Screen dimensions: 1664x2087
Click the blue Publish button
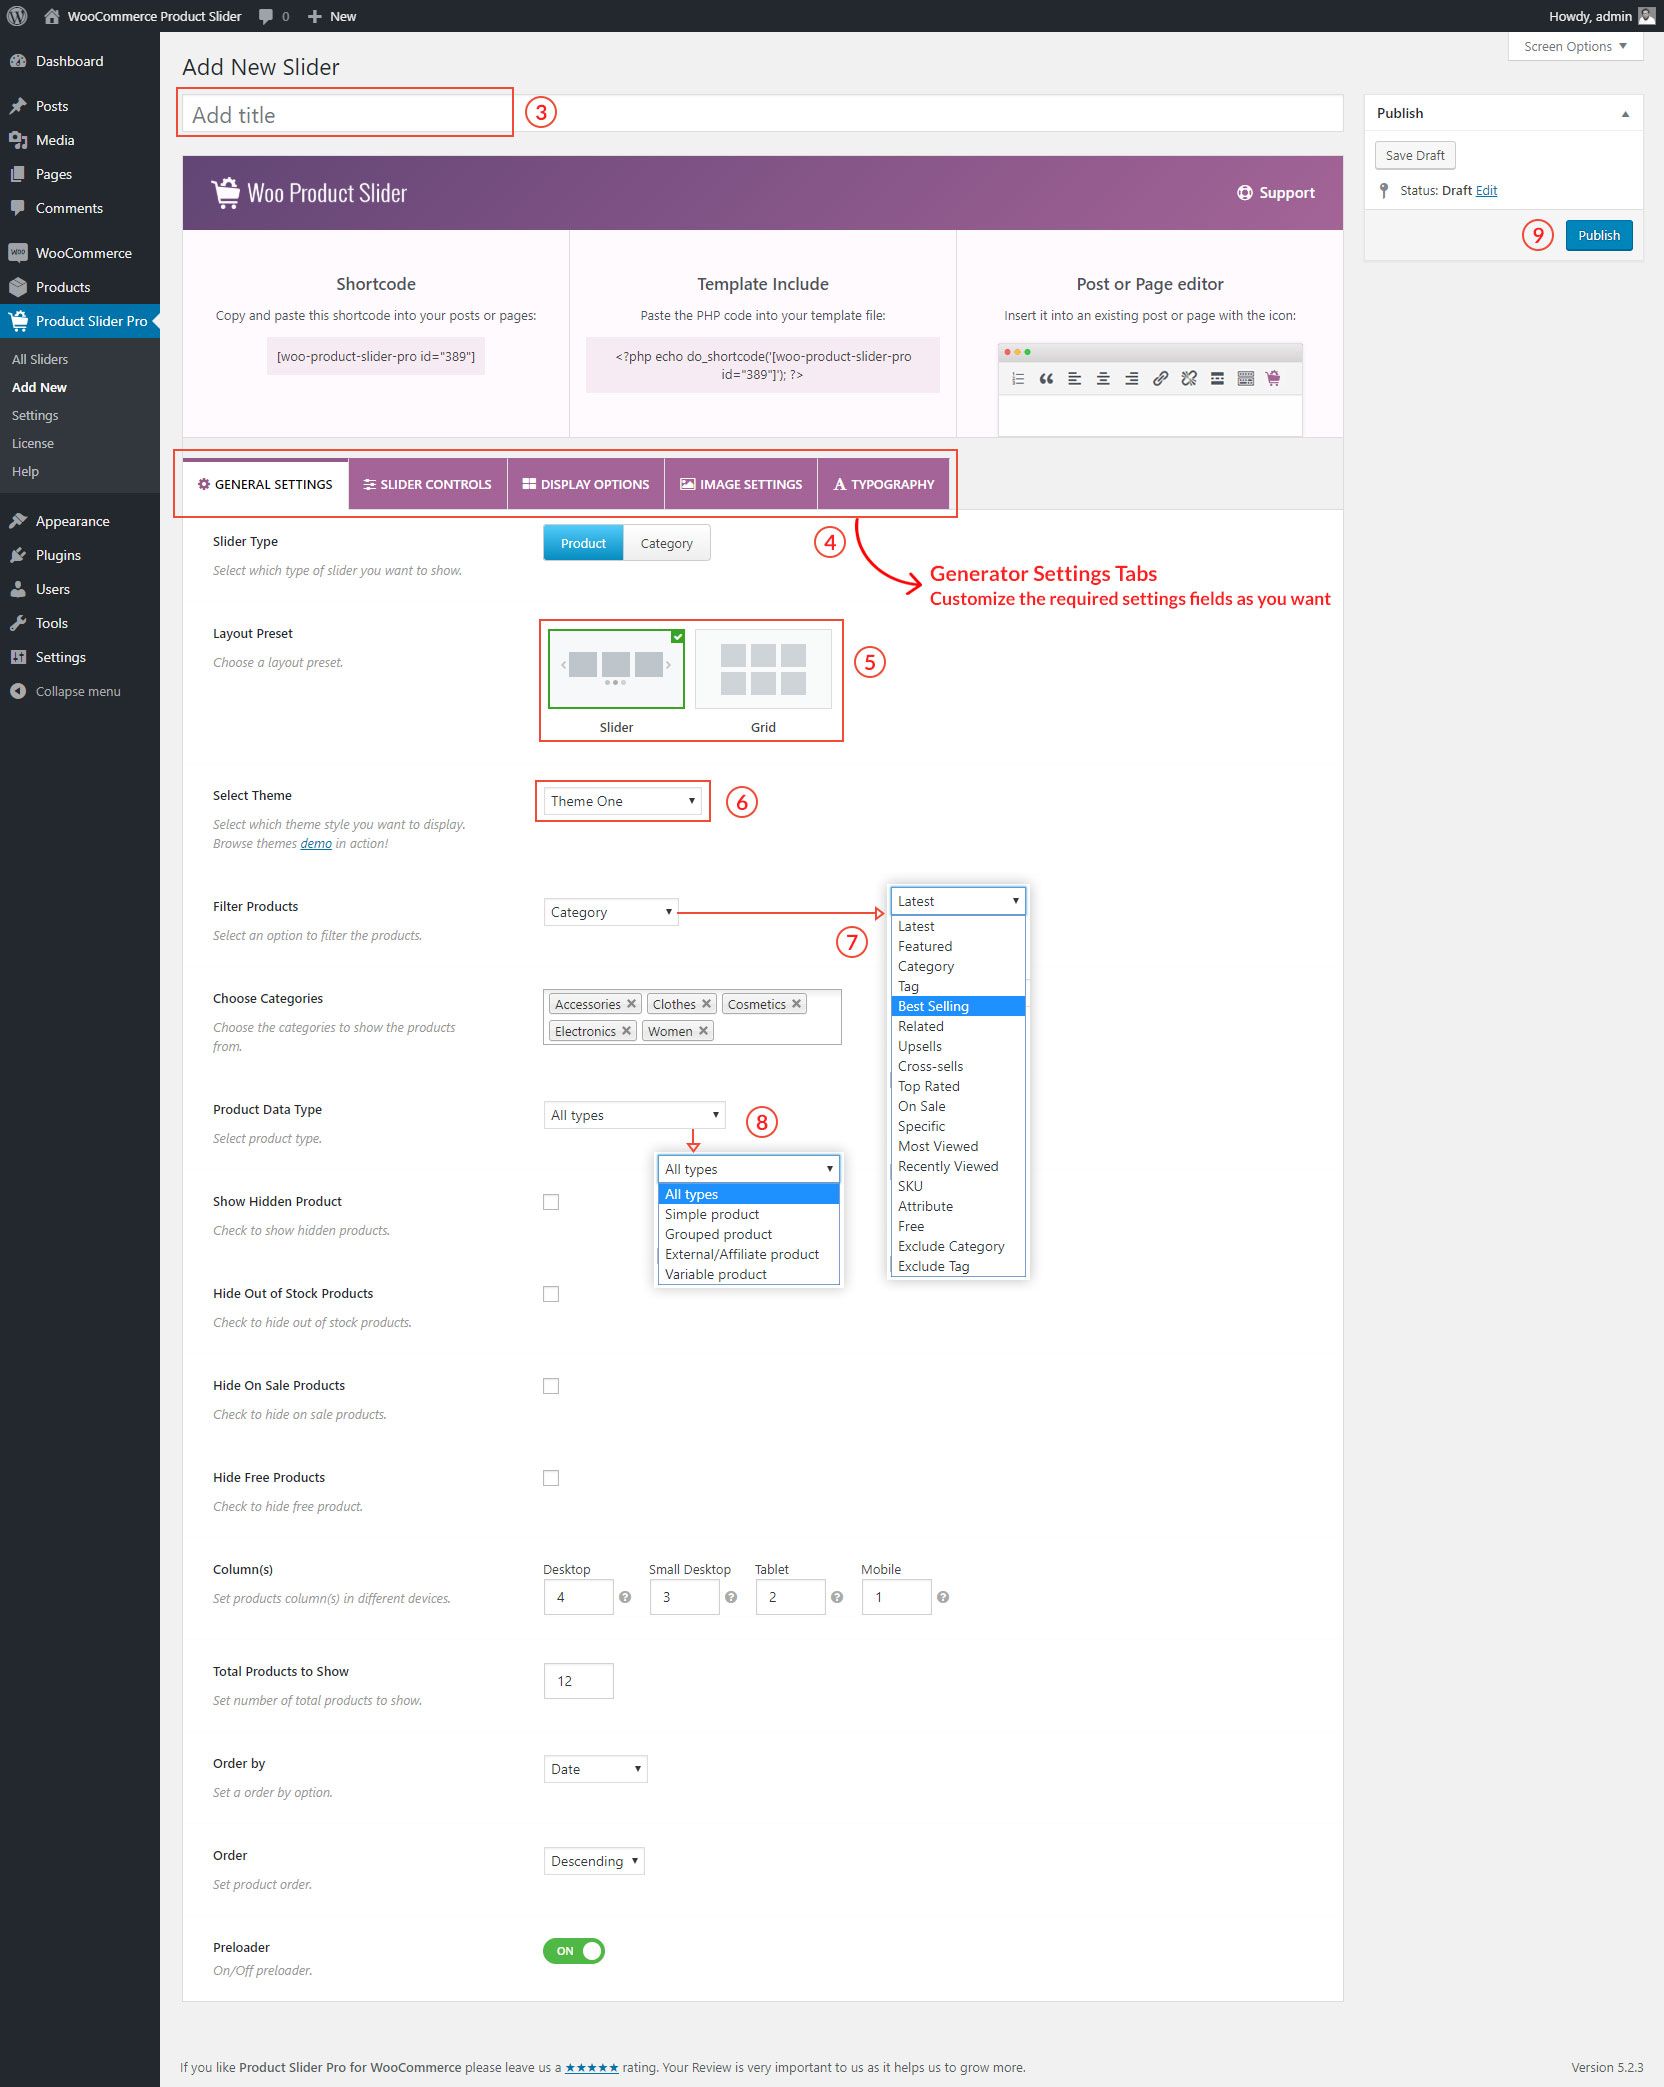pyautogui.click(x=1598, y=235)
